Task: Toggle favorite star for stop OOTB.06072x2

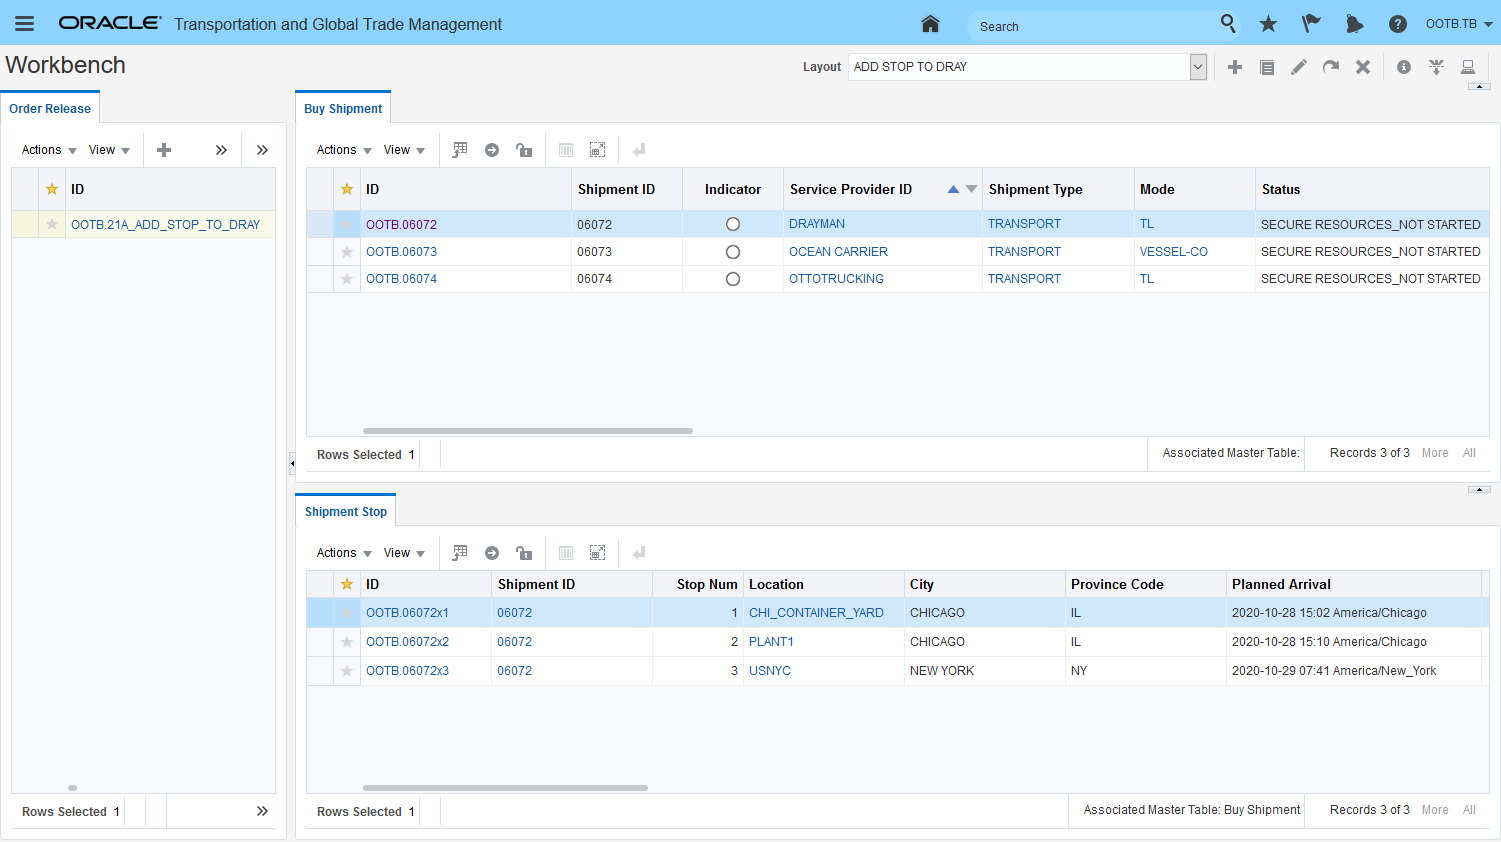Action: [347, 642]
